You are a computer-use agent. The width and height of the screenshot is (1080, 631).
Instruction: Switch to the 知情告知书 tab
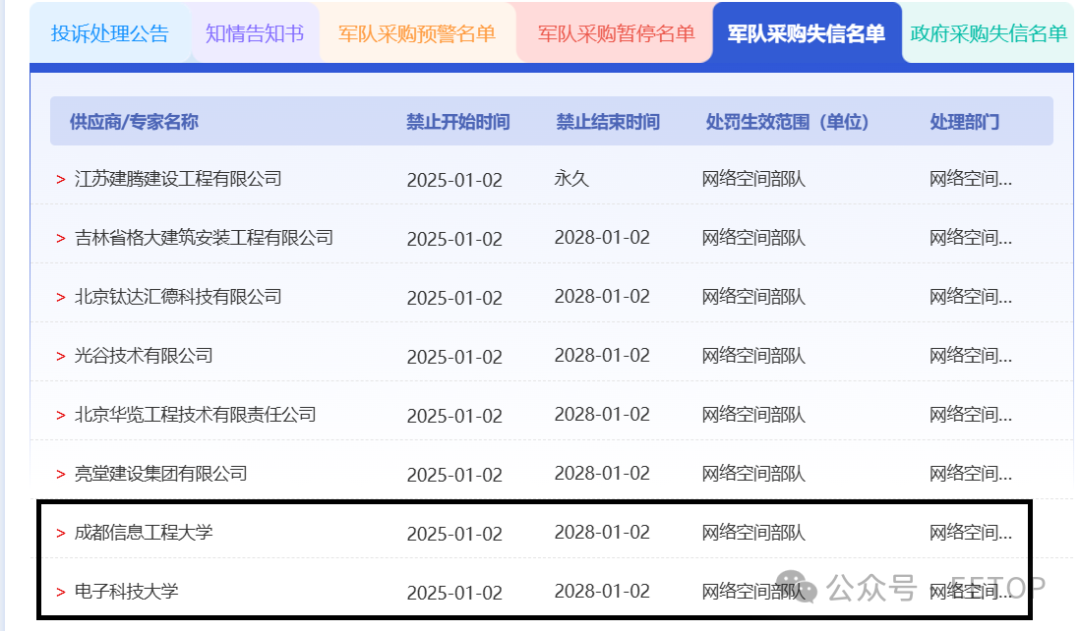coord(254,33)
